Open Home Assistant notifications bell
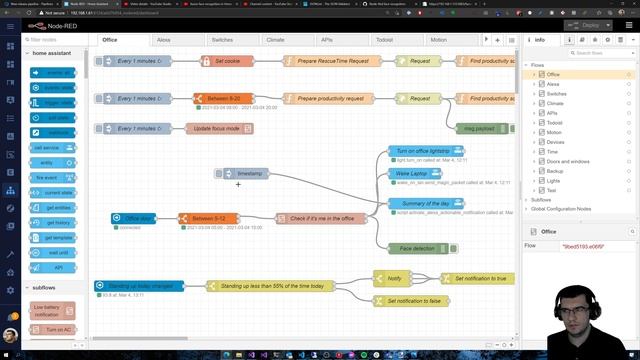This screenshot has width=640, height=360. pos(12,317)
